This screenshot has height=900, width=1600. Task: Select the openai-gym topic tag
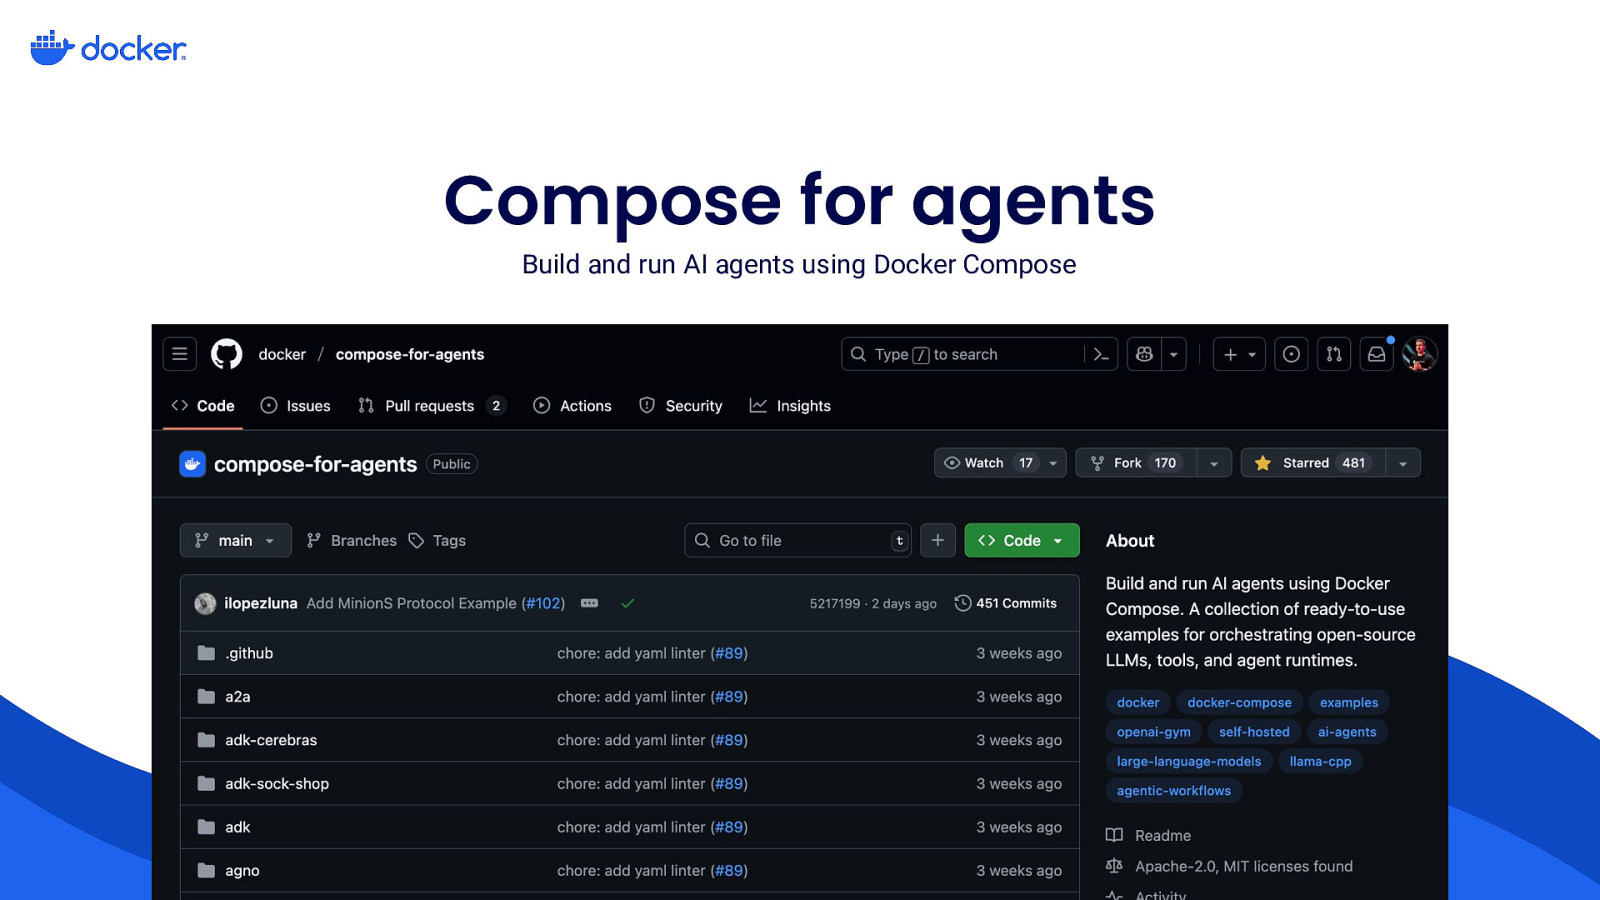coord(1154,732)
